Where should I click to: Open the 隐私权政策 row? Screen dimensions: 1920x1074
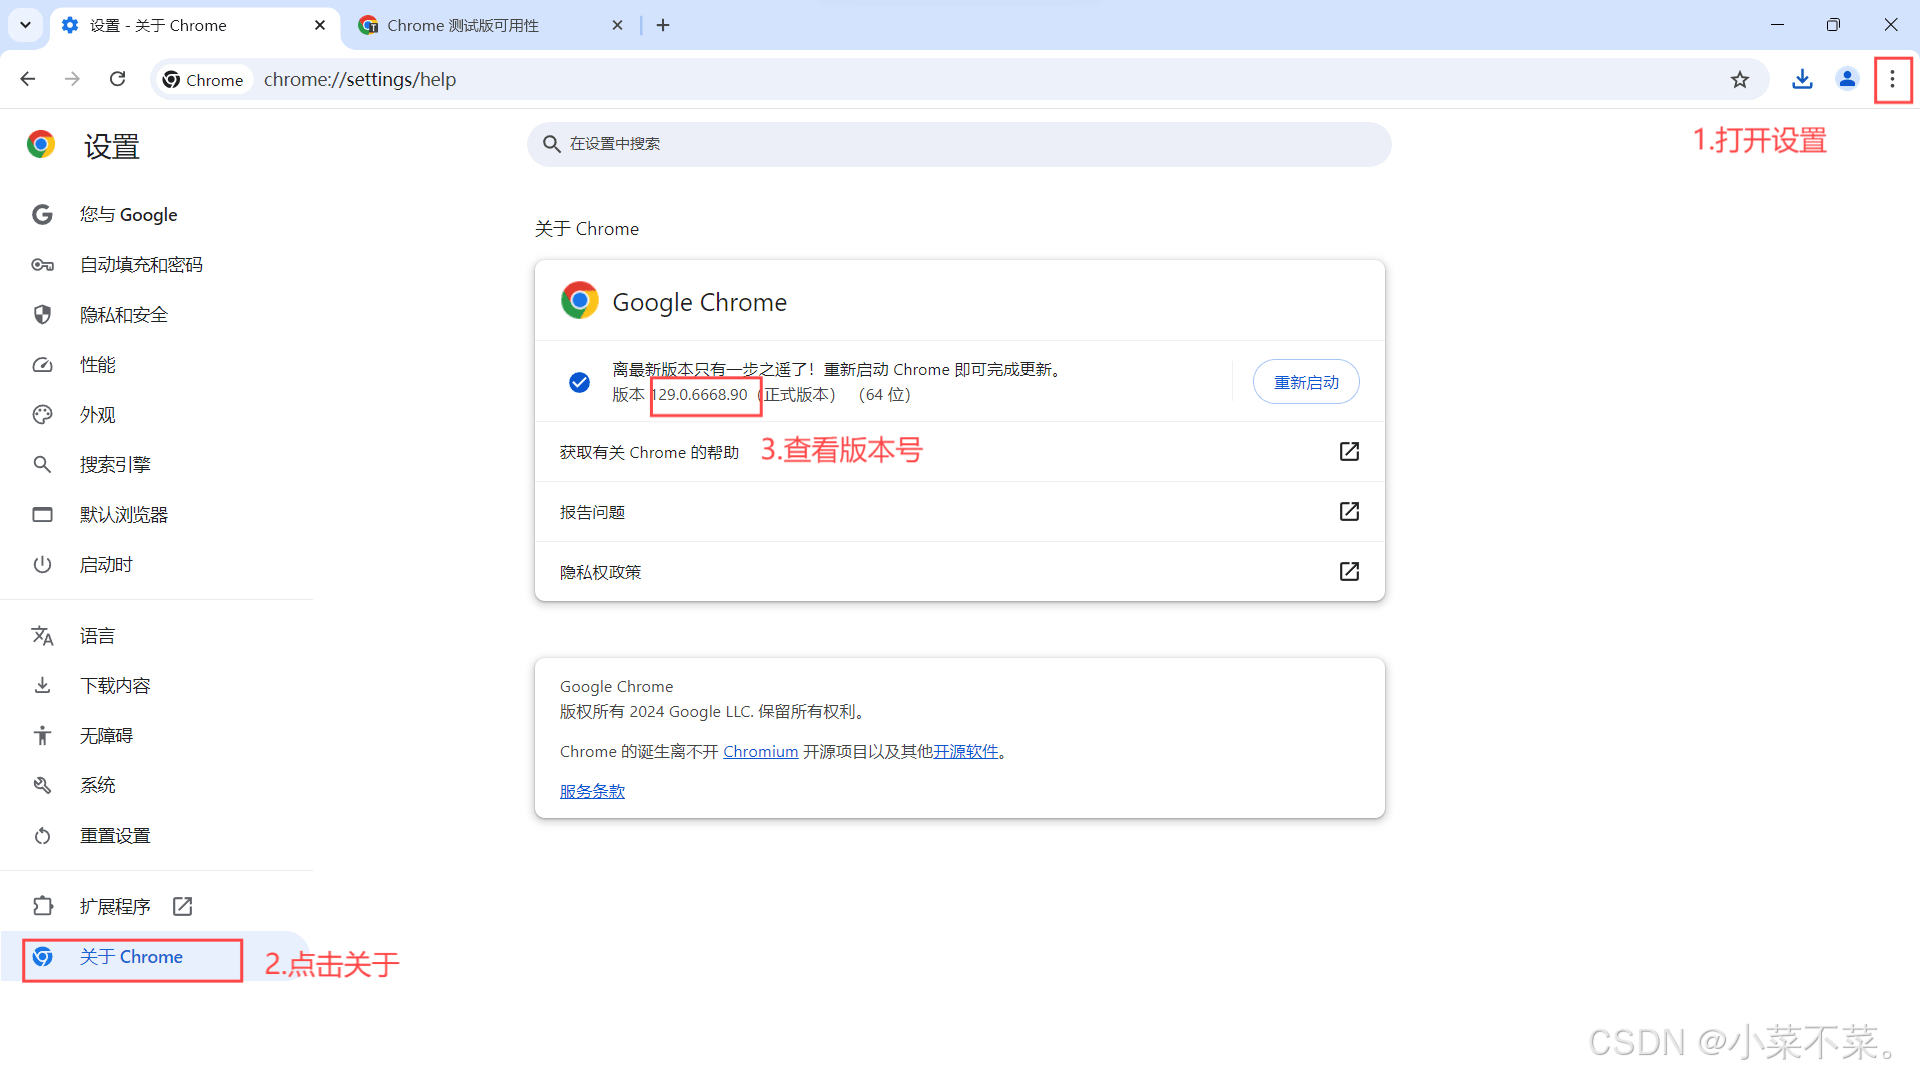[x=959, y=572]
